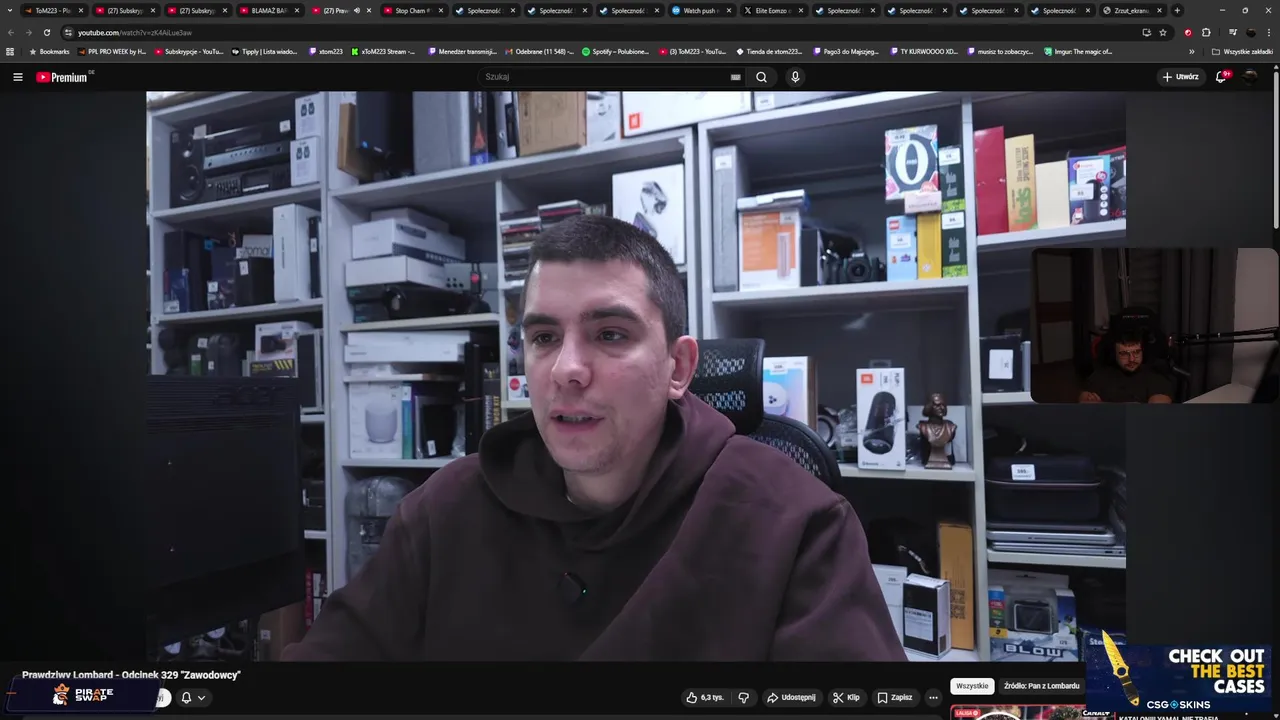
Task: Close the ToM223 browser tab
Action: pyautogui.click(x=81, y=10)
